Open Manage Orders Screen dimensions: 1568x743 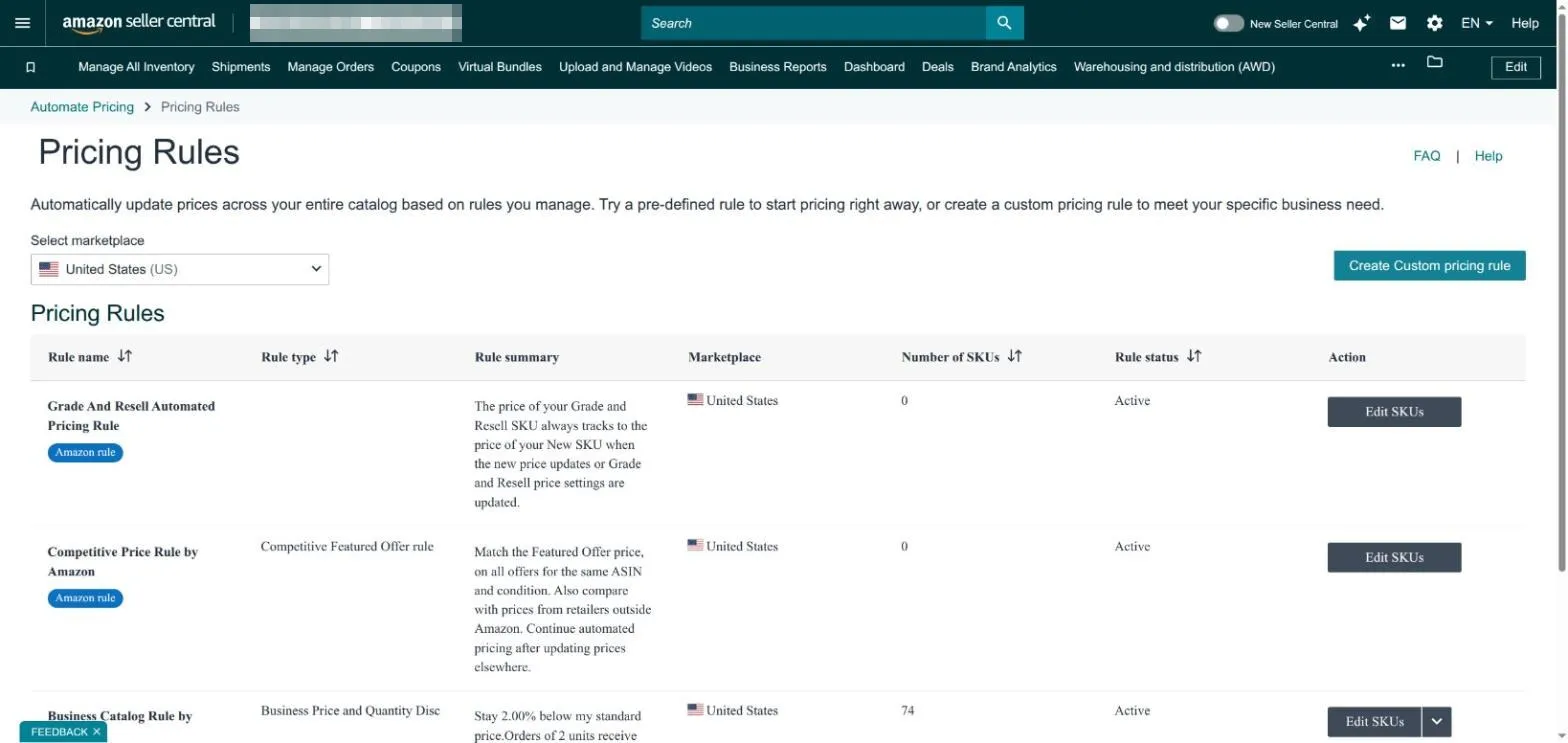coord(331,67)
